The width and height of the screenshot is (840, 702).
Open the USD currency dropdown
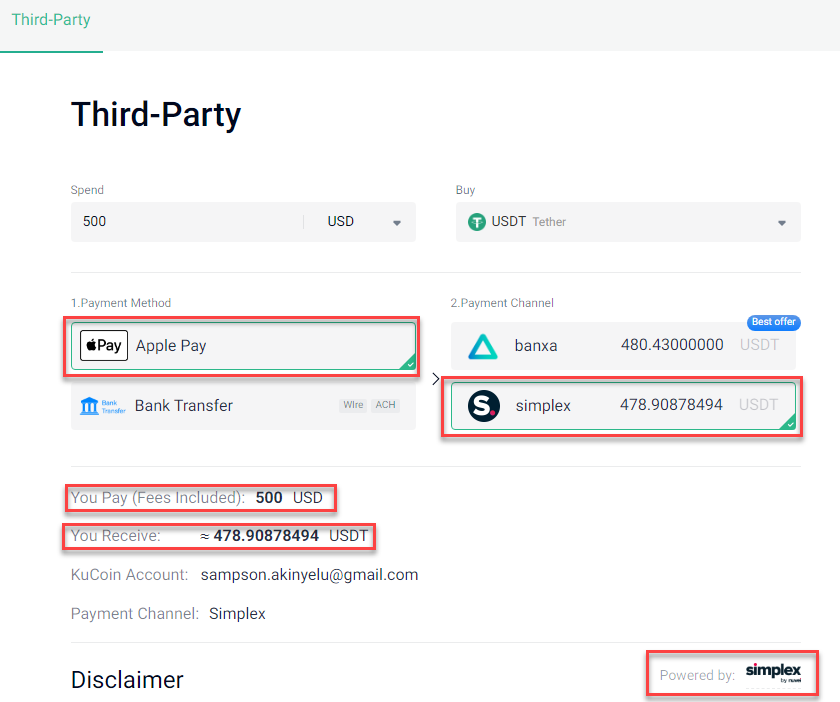click(x=364, y=222)
